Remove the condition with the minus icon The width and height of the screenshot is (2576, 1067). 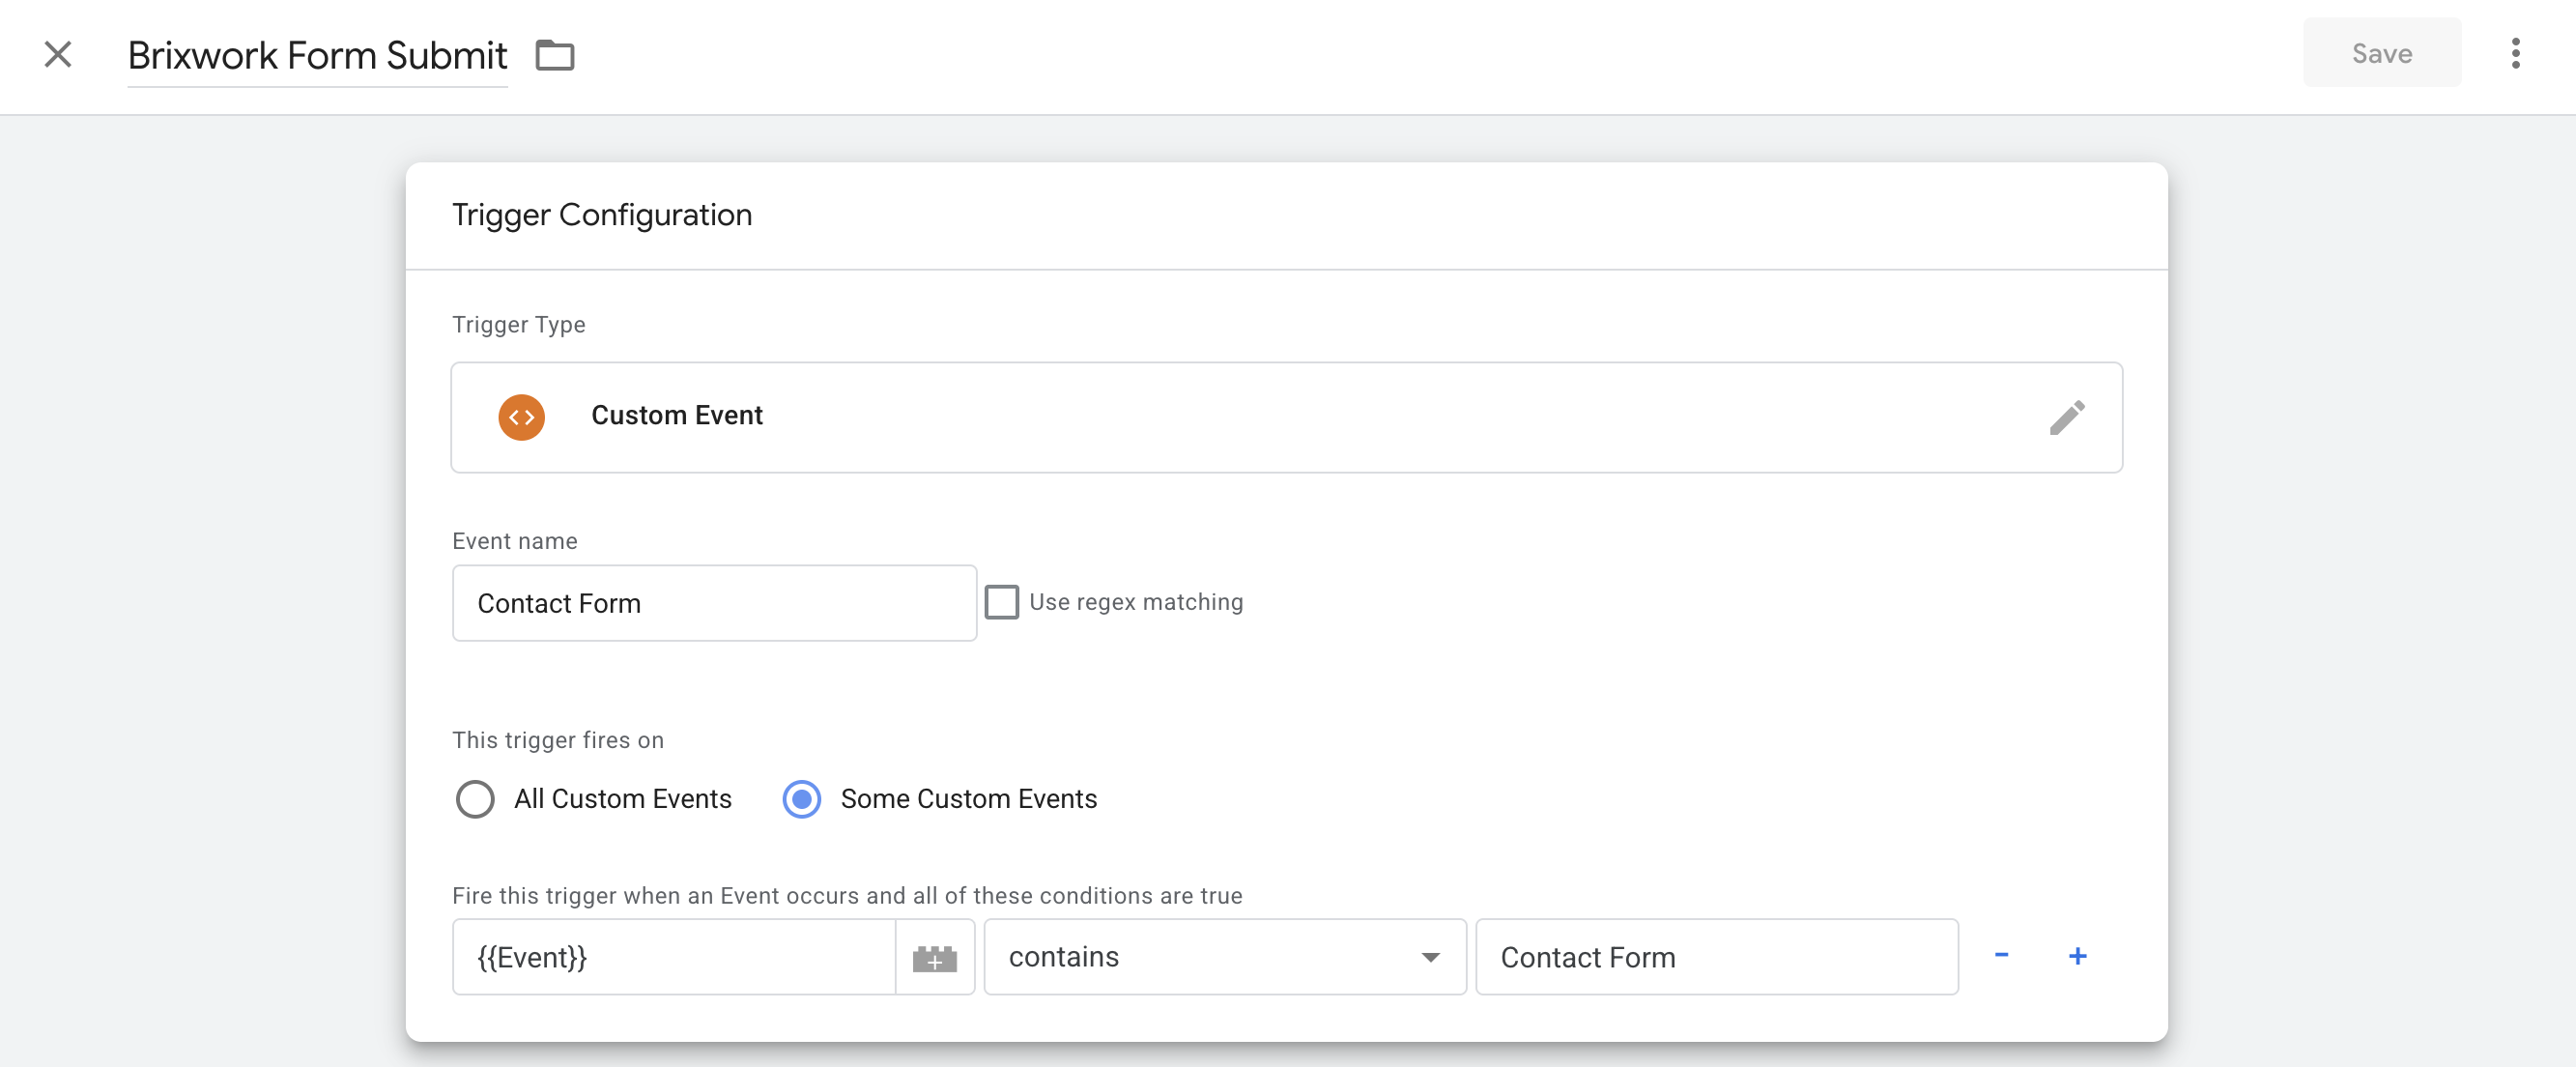[x=2001, y=956]
